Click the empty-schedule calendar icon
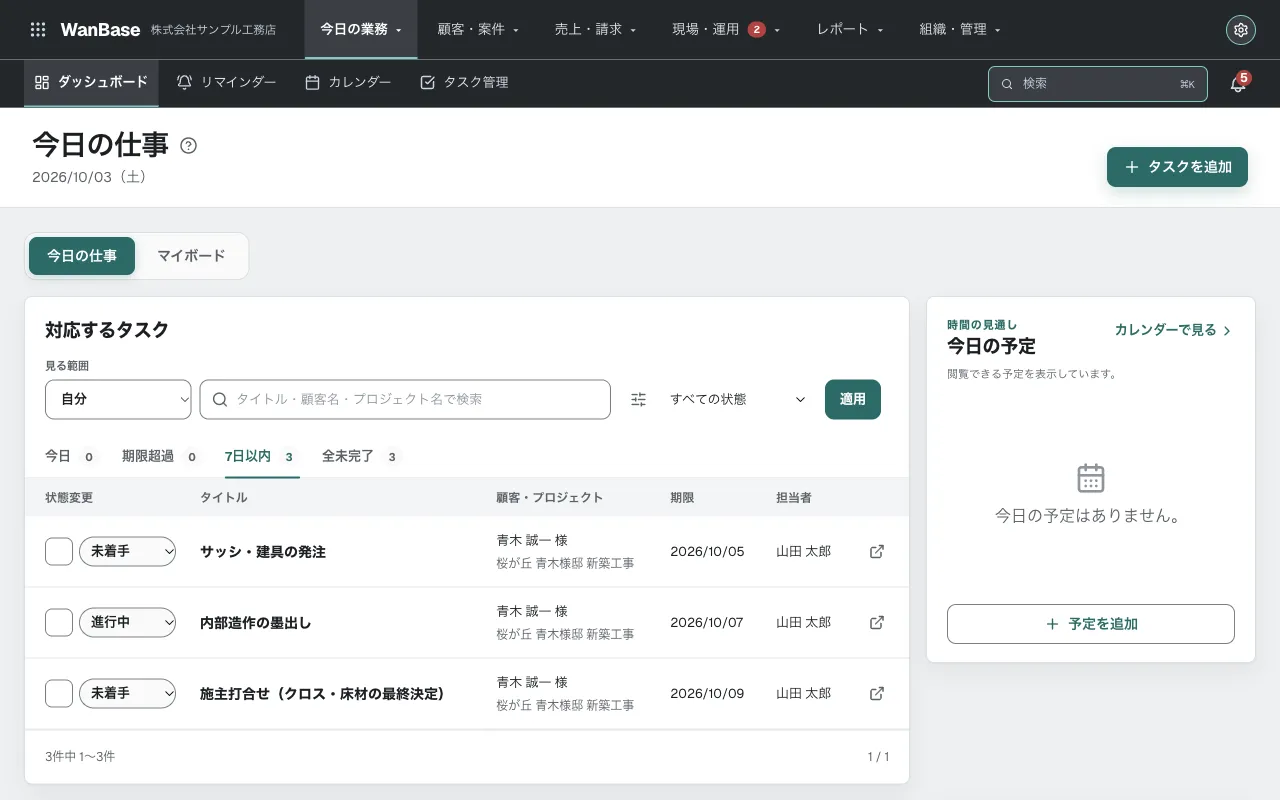 coord(1091,478)
